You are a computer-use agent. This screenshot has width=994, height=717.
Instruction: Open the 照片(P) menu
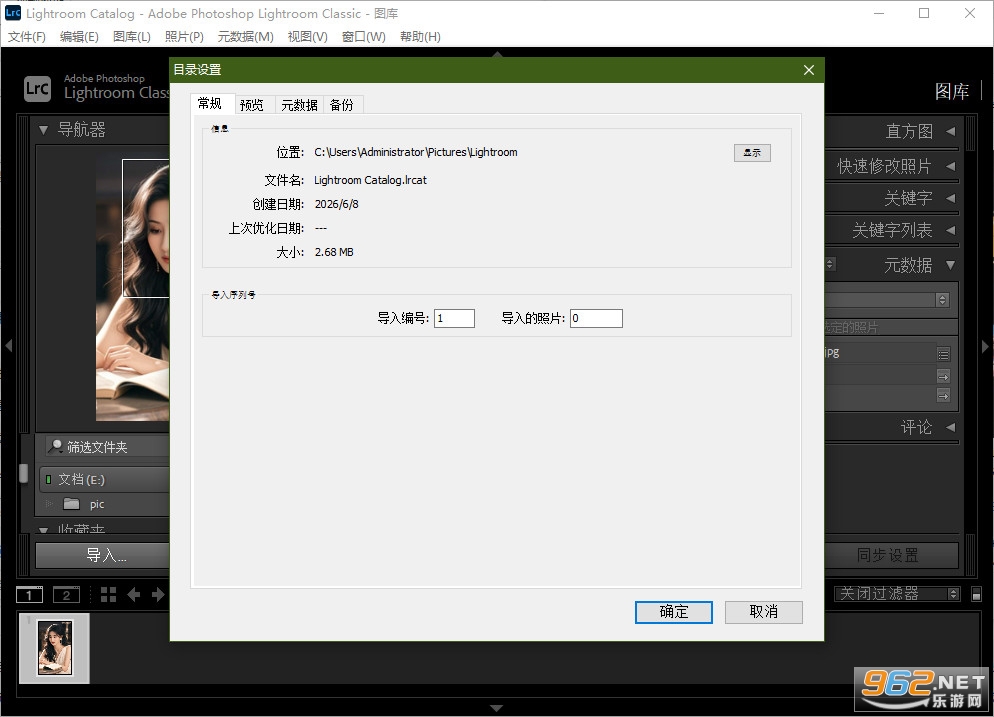point(184,37)
